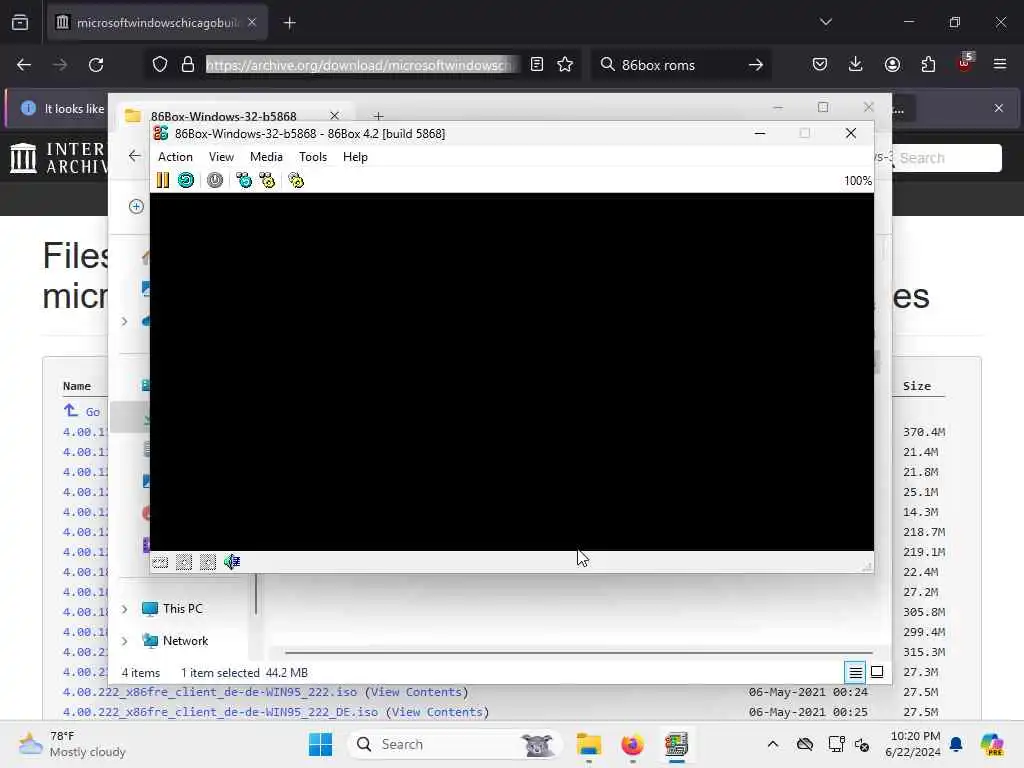Click the Internet Archive logo
Image resolution: width=1024 pixels, height=768 pixels.
click(x=57, y=158)
